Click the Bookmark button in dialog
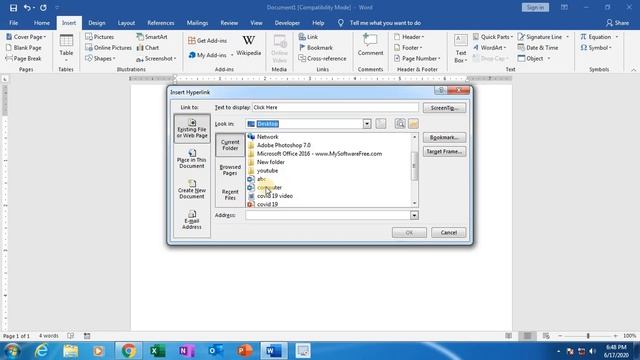Viewport: 640px width, 360px height. tap(444, 138)
